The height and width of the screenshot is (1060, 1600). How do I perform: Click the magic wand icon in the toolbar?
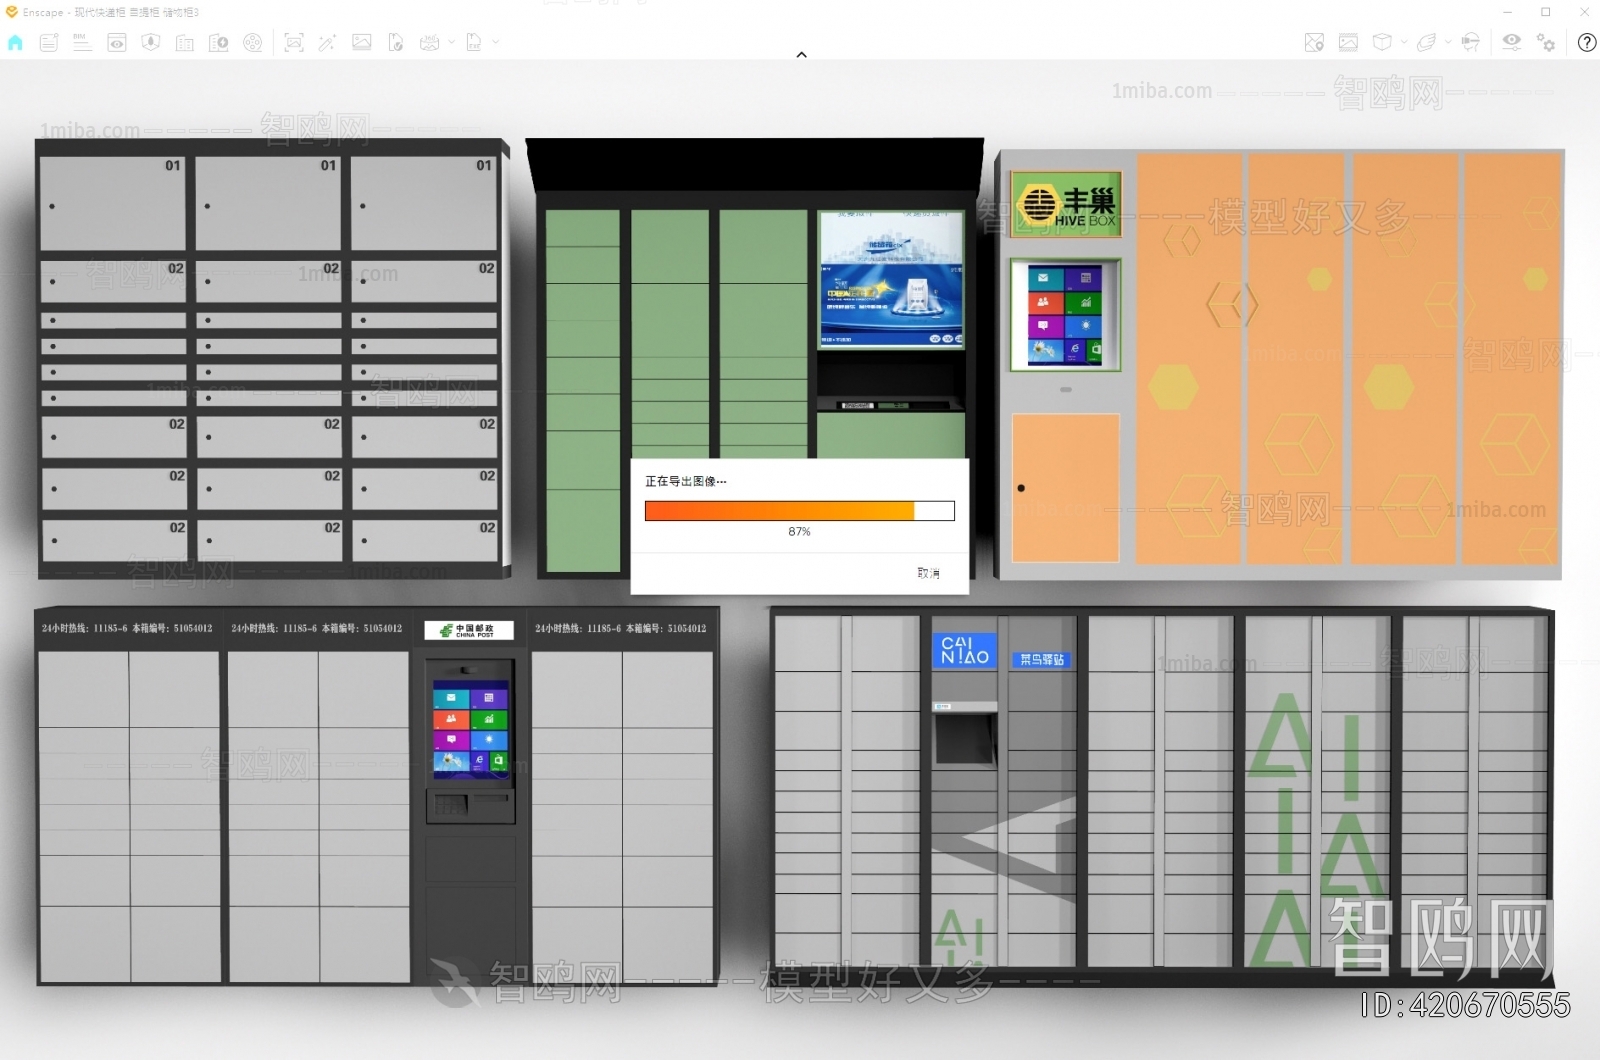(327, 42)
